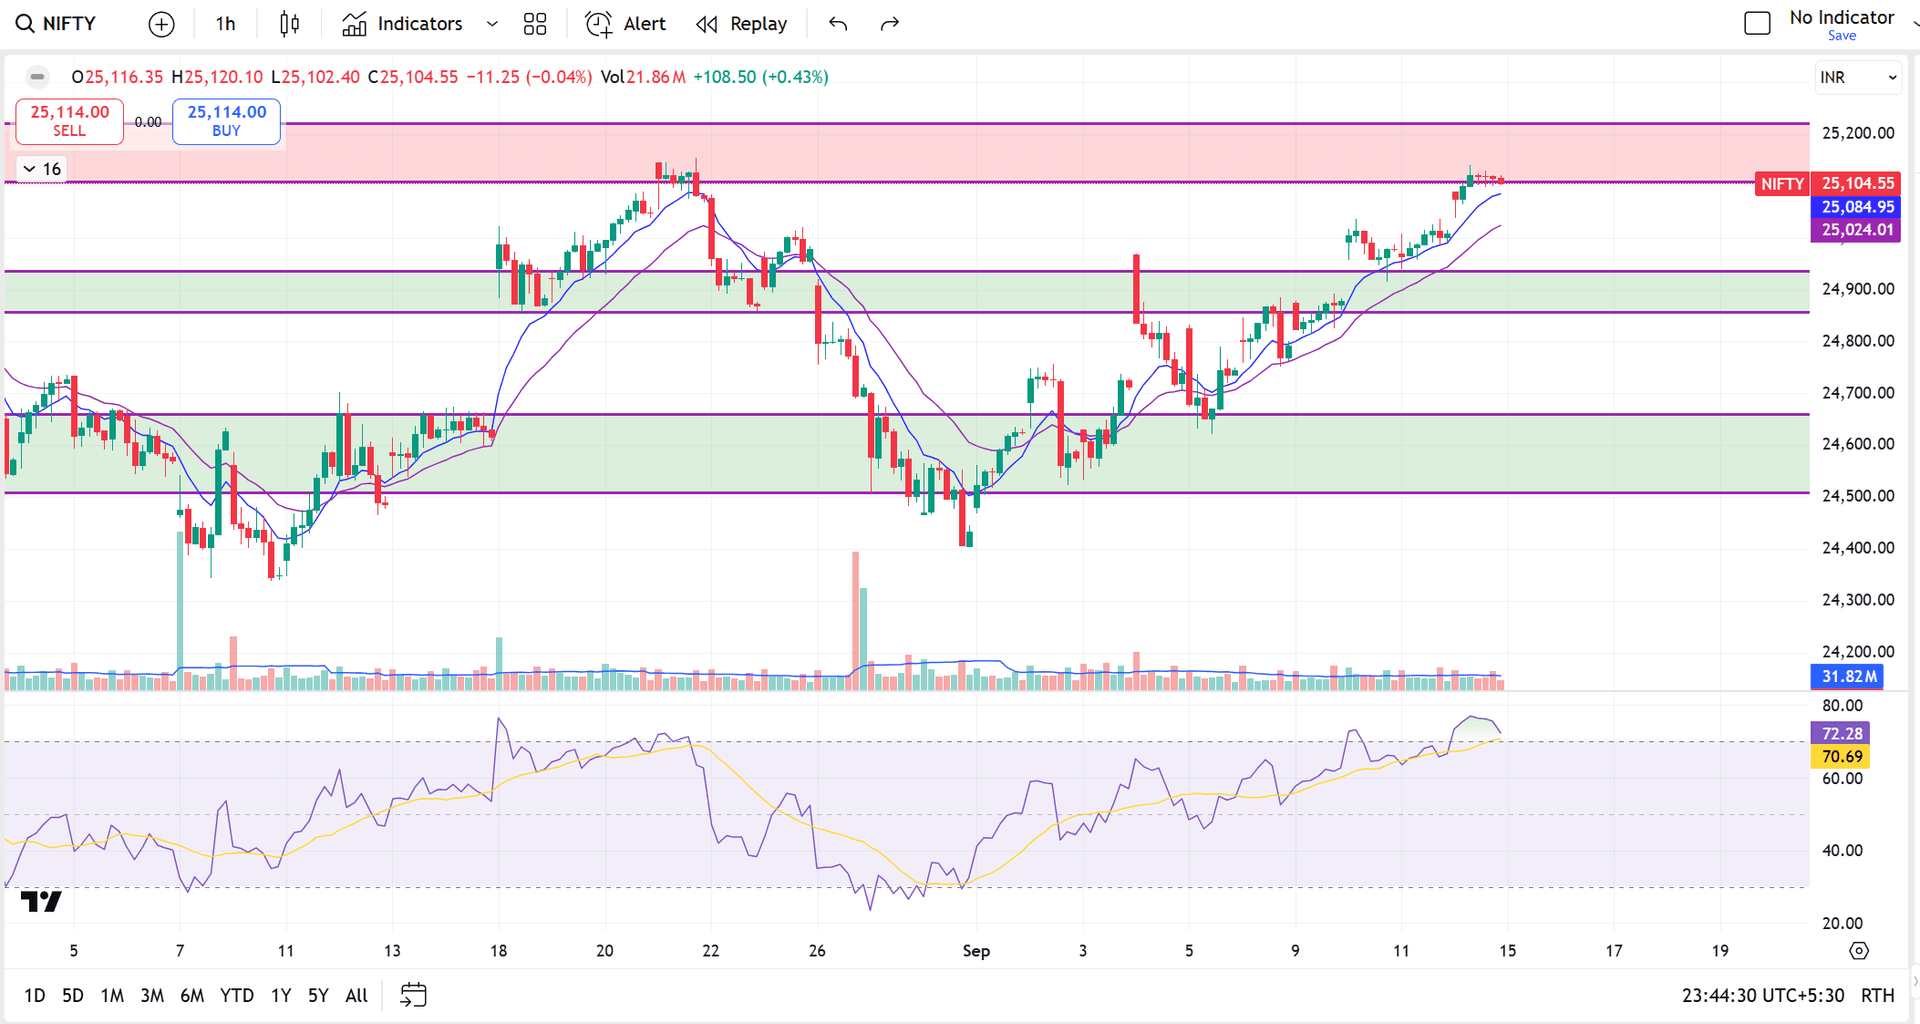Screen dimensions: 1920x1024
Task: Open the go-to-date calendar icon
Action: [413, 995]
